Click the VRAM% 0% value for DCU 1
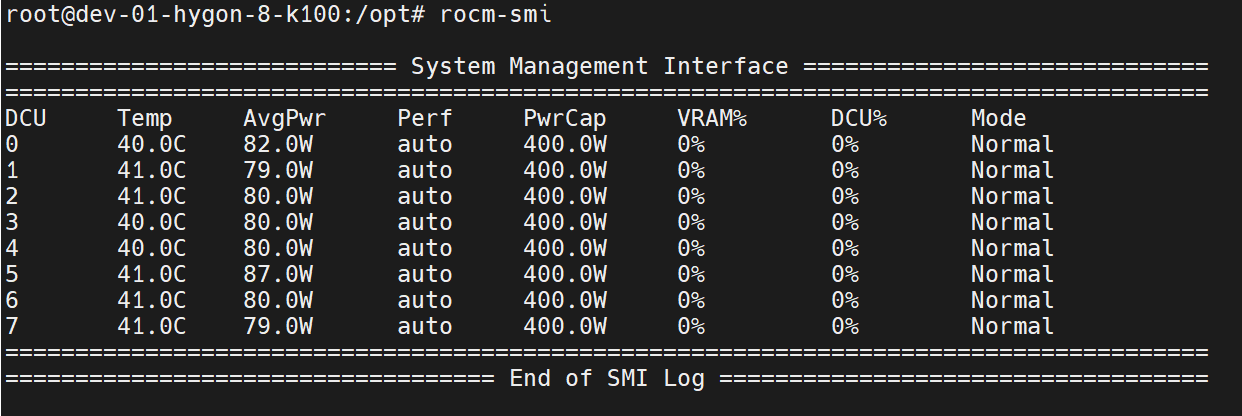 click(x=691, y=170)
